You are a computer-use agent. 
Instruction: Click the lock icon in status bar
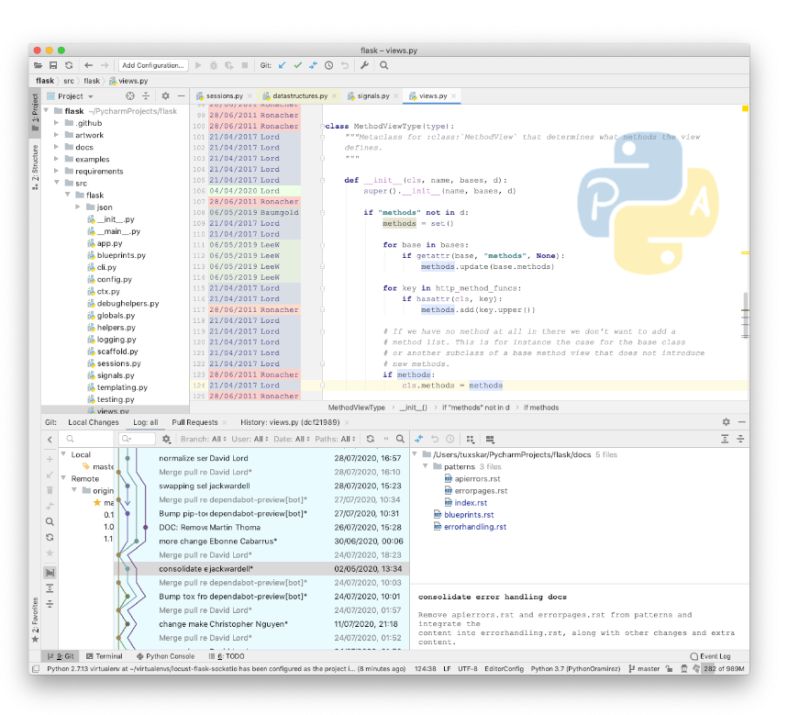point(669,669)
